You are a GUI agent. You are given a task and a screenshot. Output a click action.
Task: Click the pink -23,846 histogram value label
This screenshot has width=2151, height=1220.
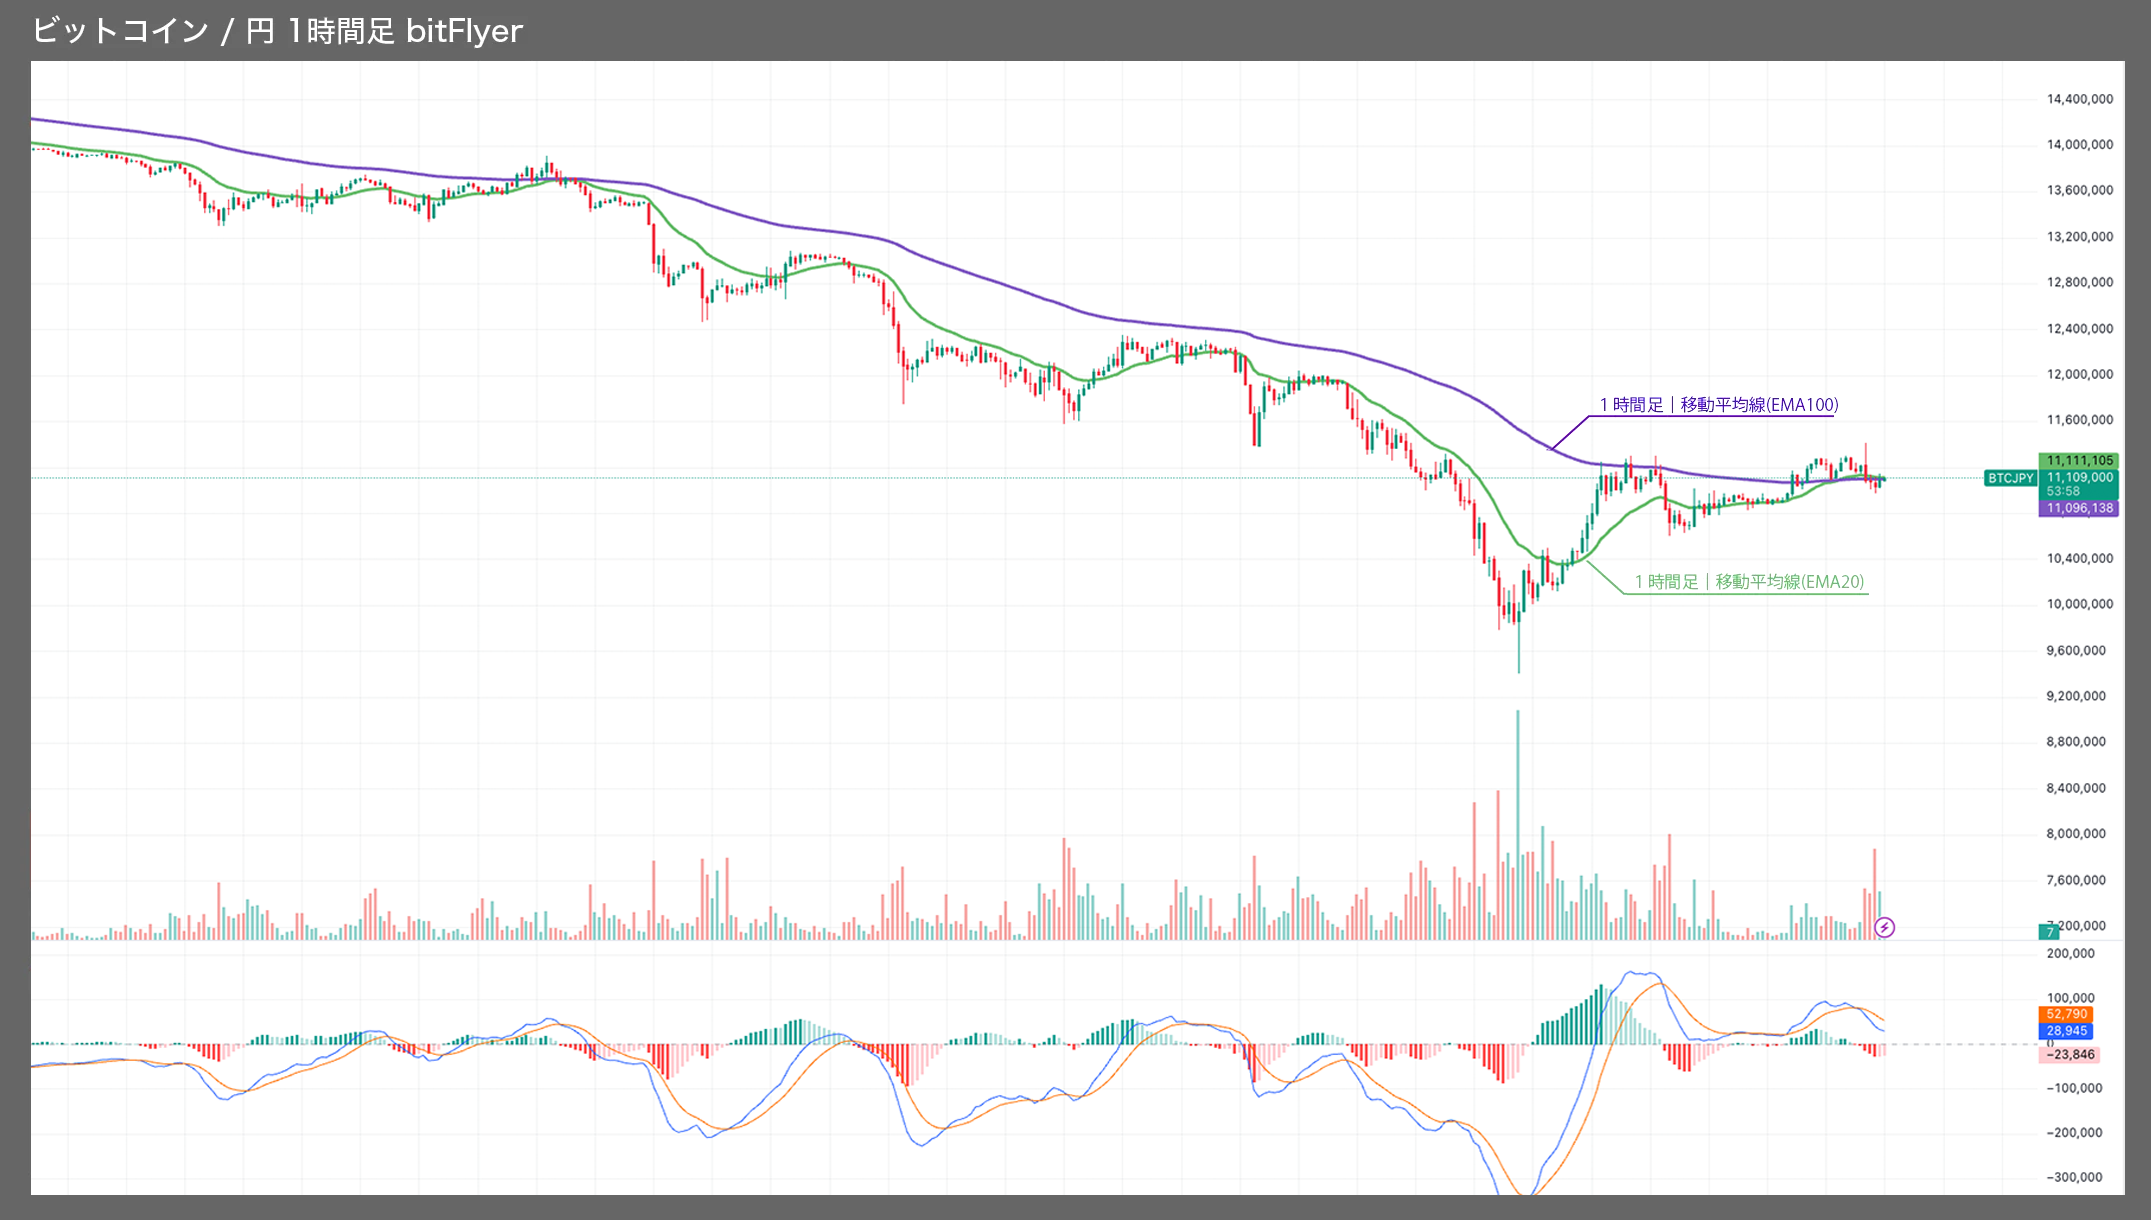(x=2069, y=1054)
